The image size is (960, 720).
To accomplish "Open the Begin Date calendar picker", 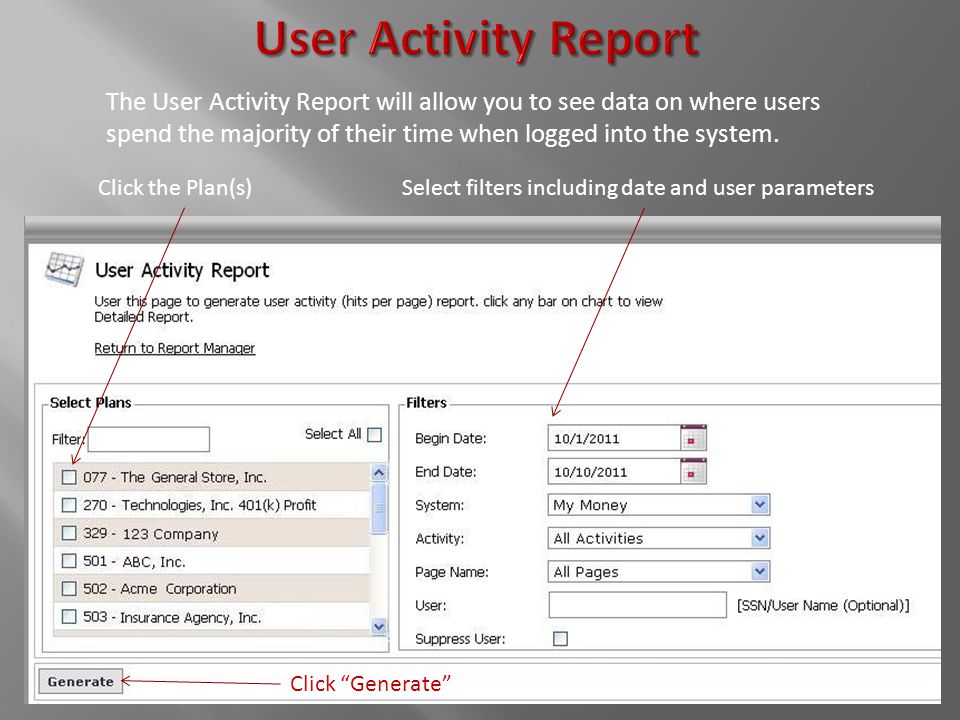I will (x=693, y=438).
